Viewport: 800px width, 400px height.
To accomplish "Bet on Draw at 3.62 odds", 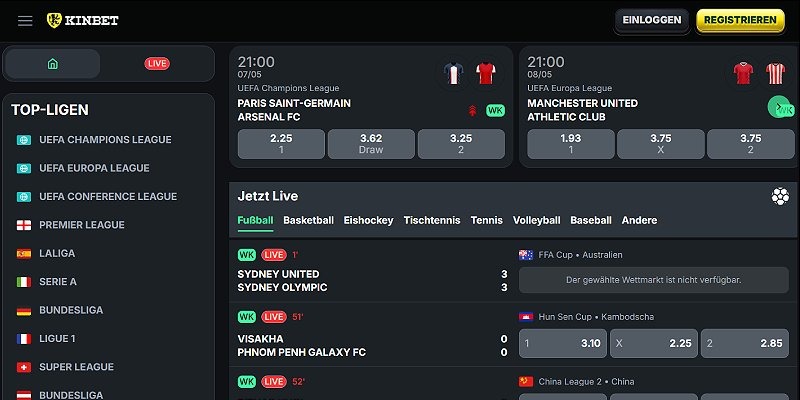I will coord(371,144).
